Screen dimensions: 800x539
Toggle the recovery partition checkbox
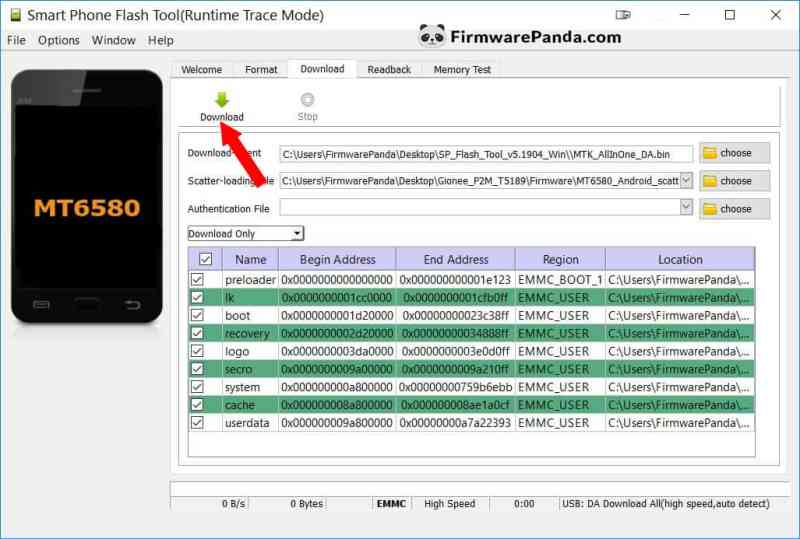(x=197, y=333)
